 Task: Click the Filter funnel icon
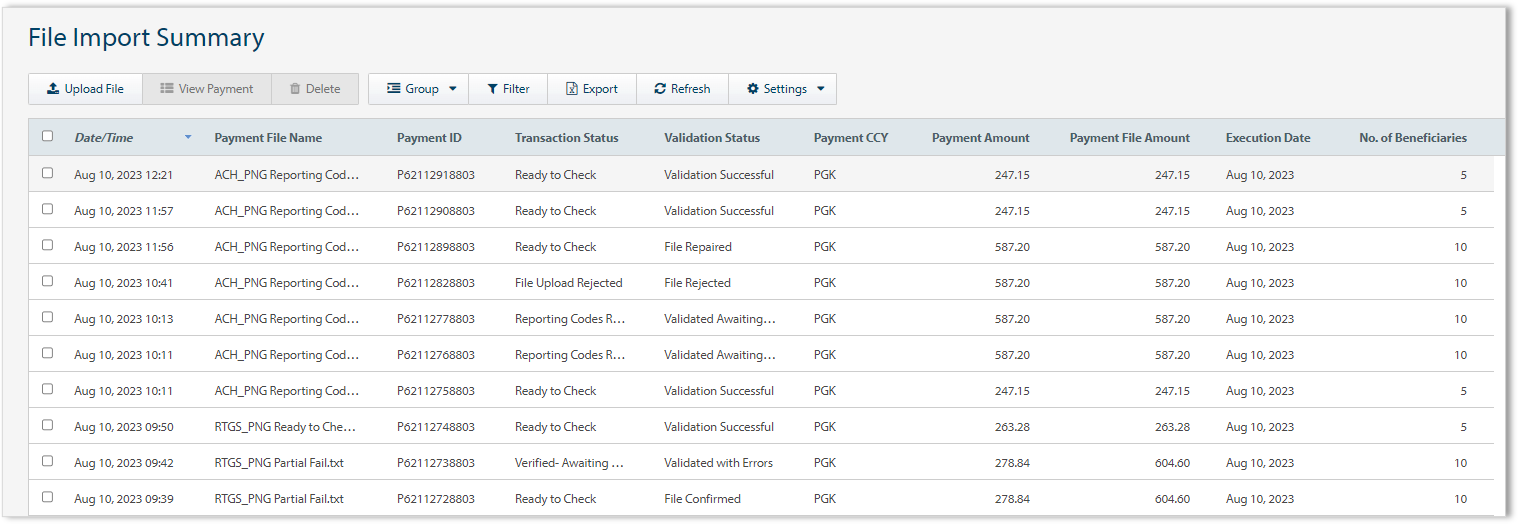pyautogui.click(x=492, y=89)
